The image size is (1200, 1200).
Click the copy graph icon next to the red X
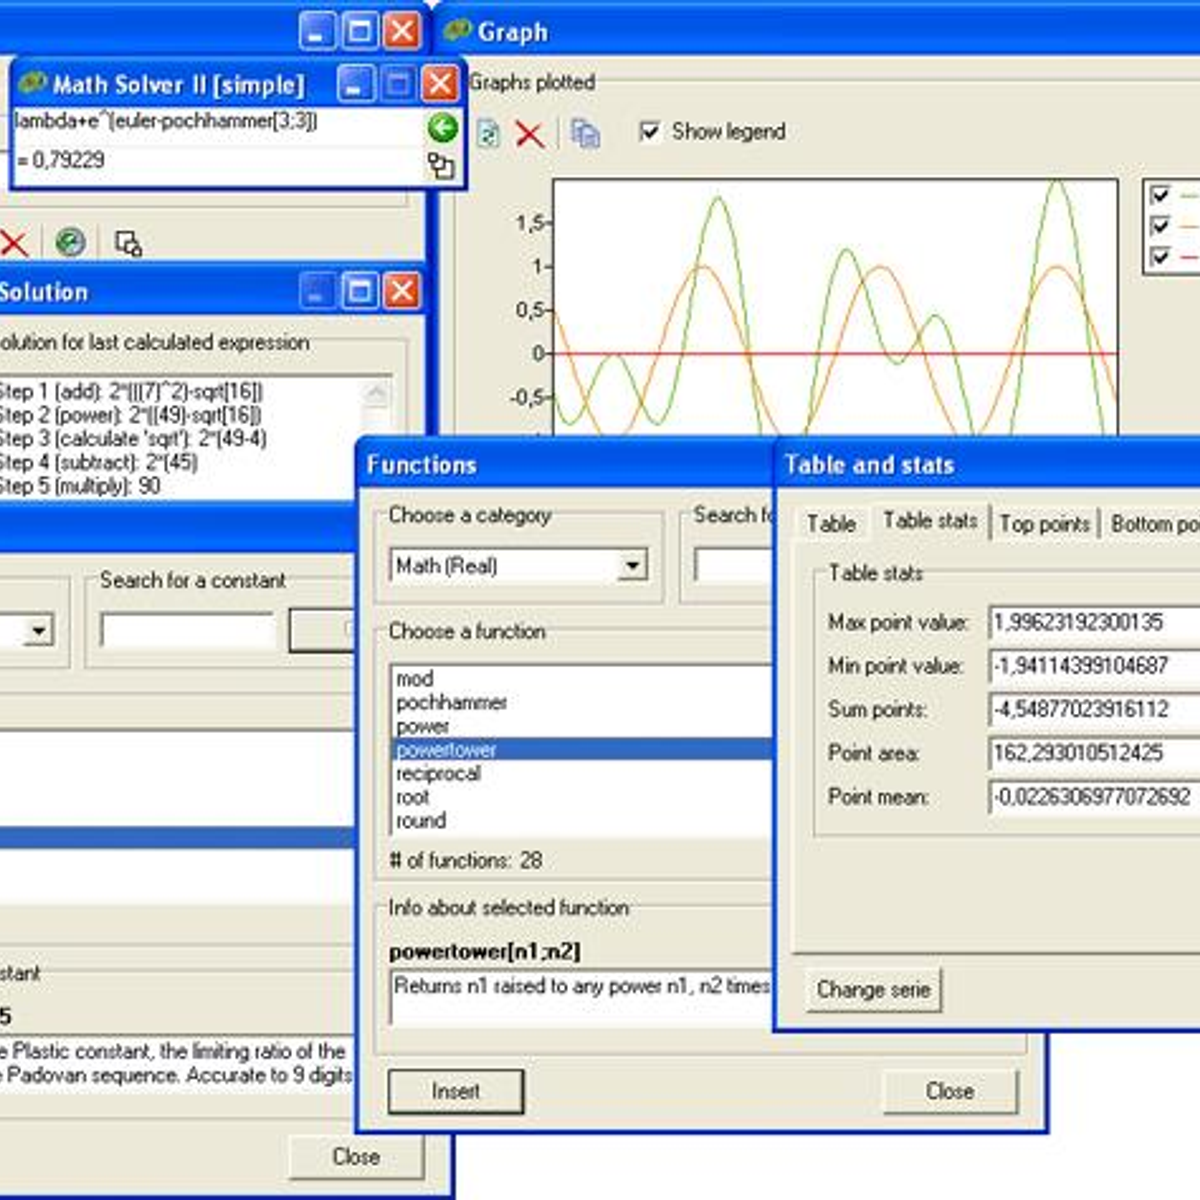[584, 134]
